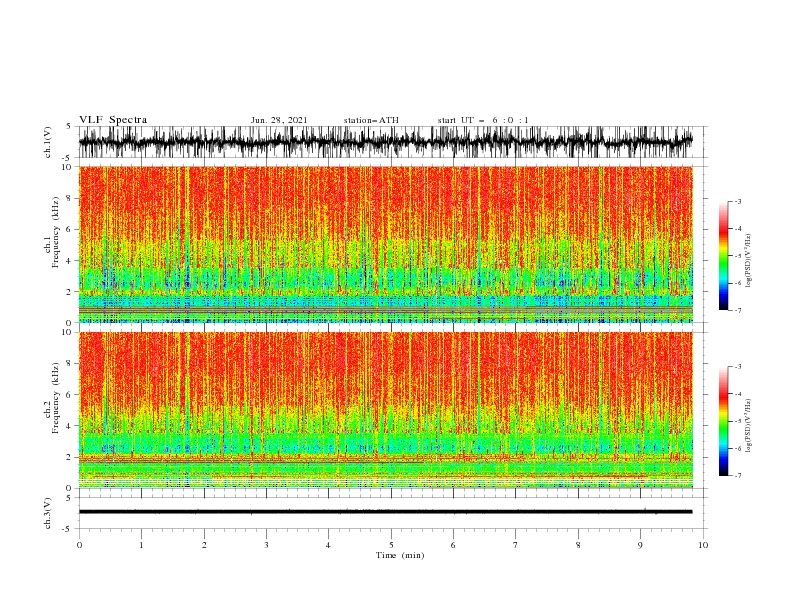Click time axis tick label "3"
The height and width of the screenshot is (612, 792).
tap(266, 545)
